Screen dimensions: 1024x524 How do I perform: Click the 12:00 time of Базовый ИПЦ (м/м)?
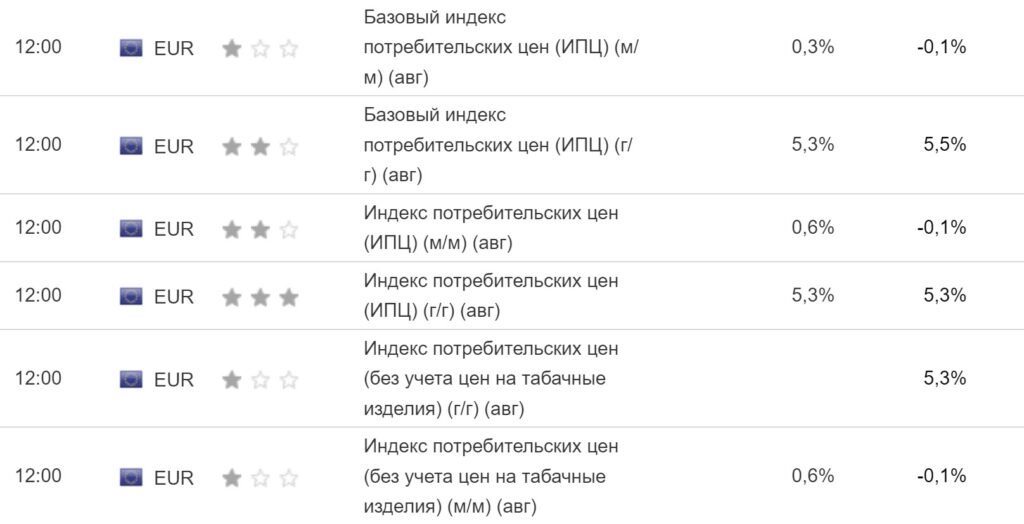tap(38, 47)
